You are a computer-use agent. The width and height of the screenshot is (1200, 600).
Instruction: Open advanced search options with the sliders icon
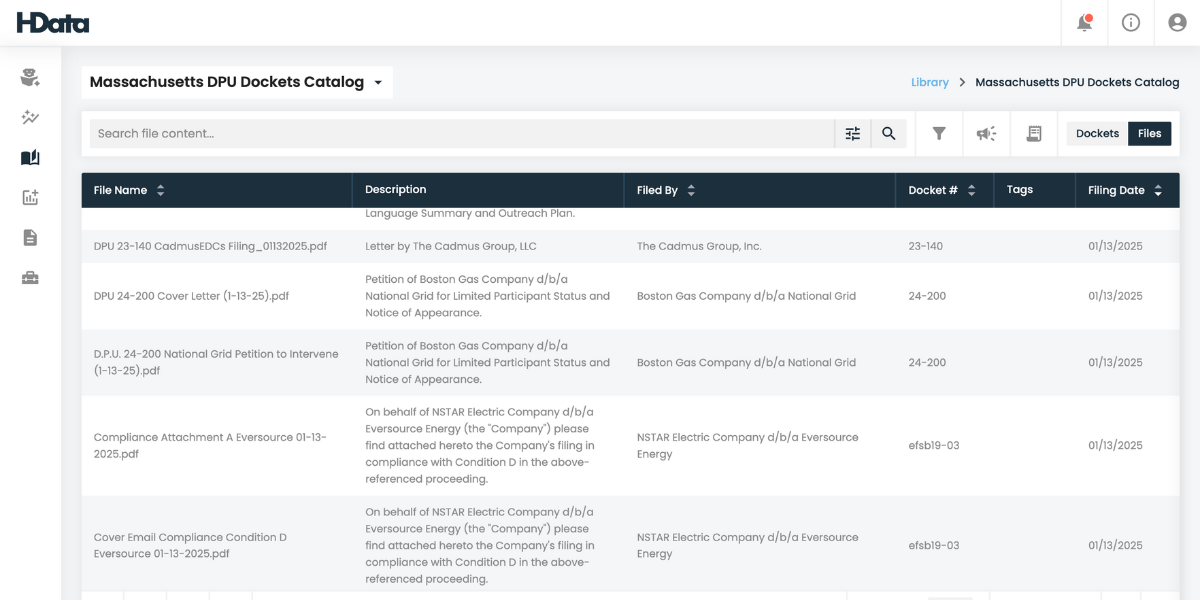click(x=852, y=133)
